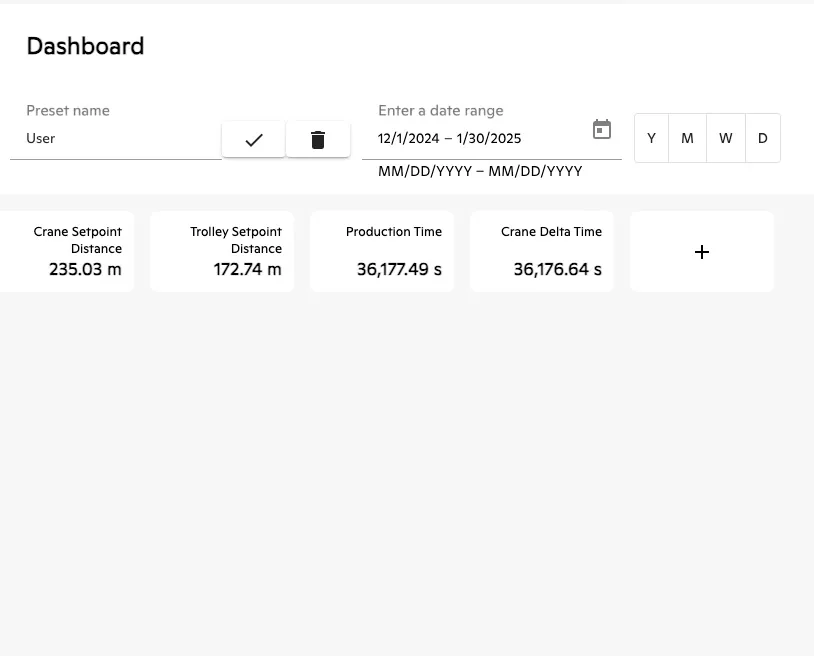Select the D daily range toggle
The width and height of the screenshot is (814, 656).
763,138
